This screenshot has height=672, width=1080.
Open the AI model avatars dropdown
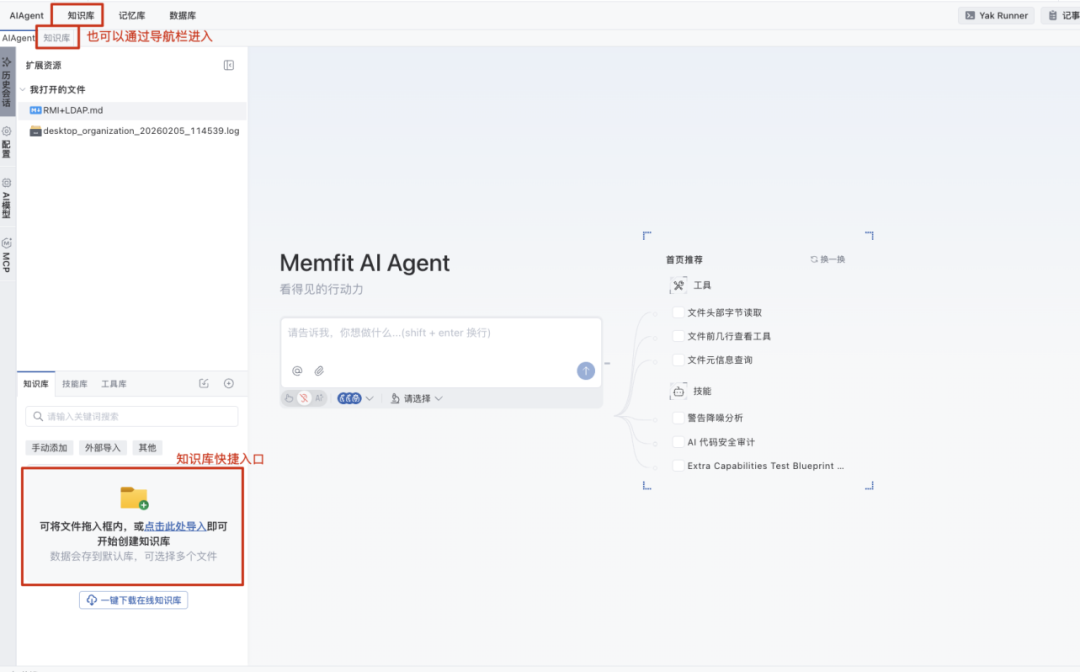[355, 399]
